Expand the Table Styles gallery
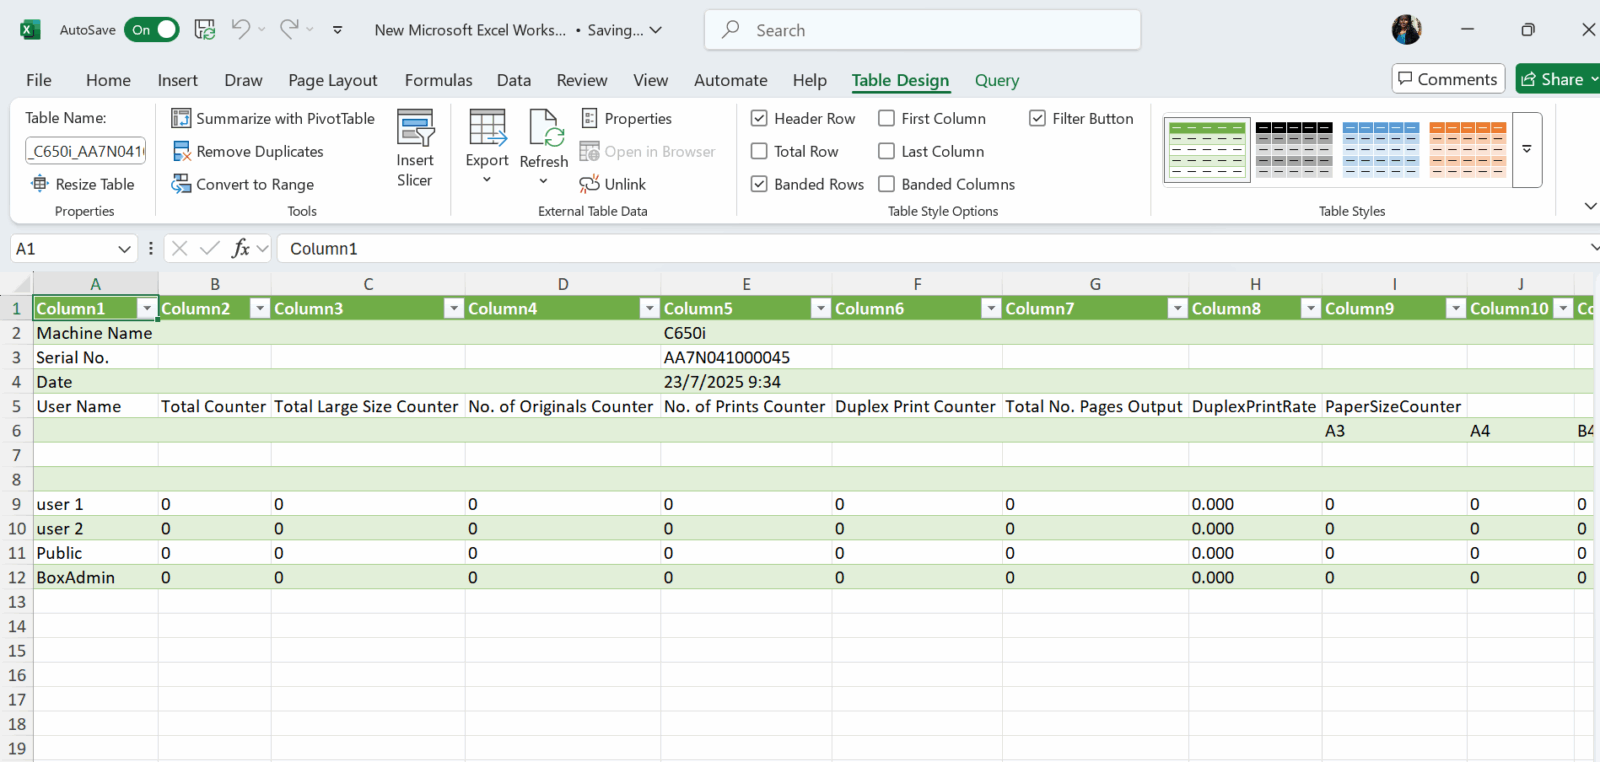 tap(1527, 149)
